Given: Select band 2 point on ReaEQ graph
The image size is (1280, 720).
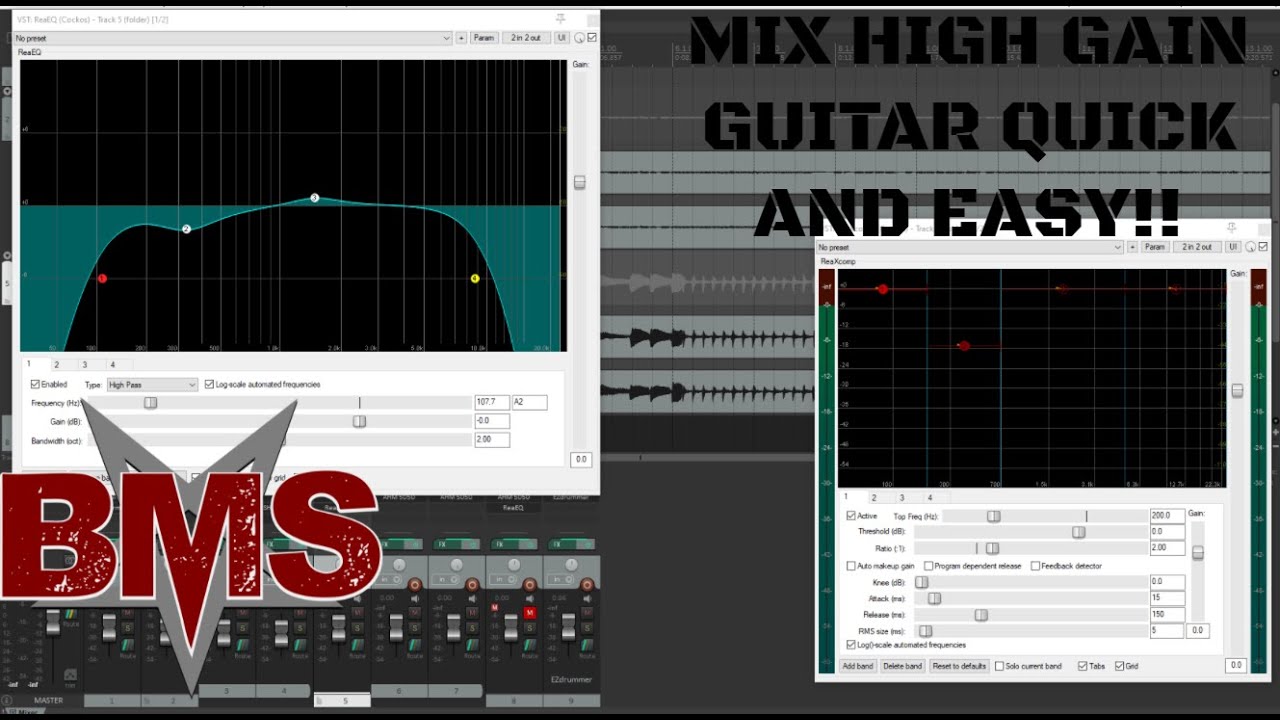Looking at the screenshot, I should point(186,229).
